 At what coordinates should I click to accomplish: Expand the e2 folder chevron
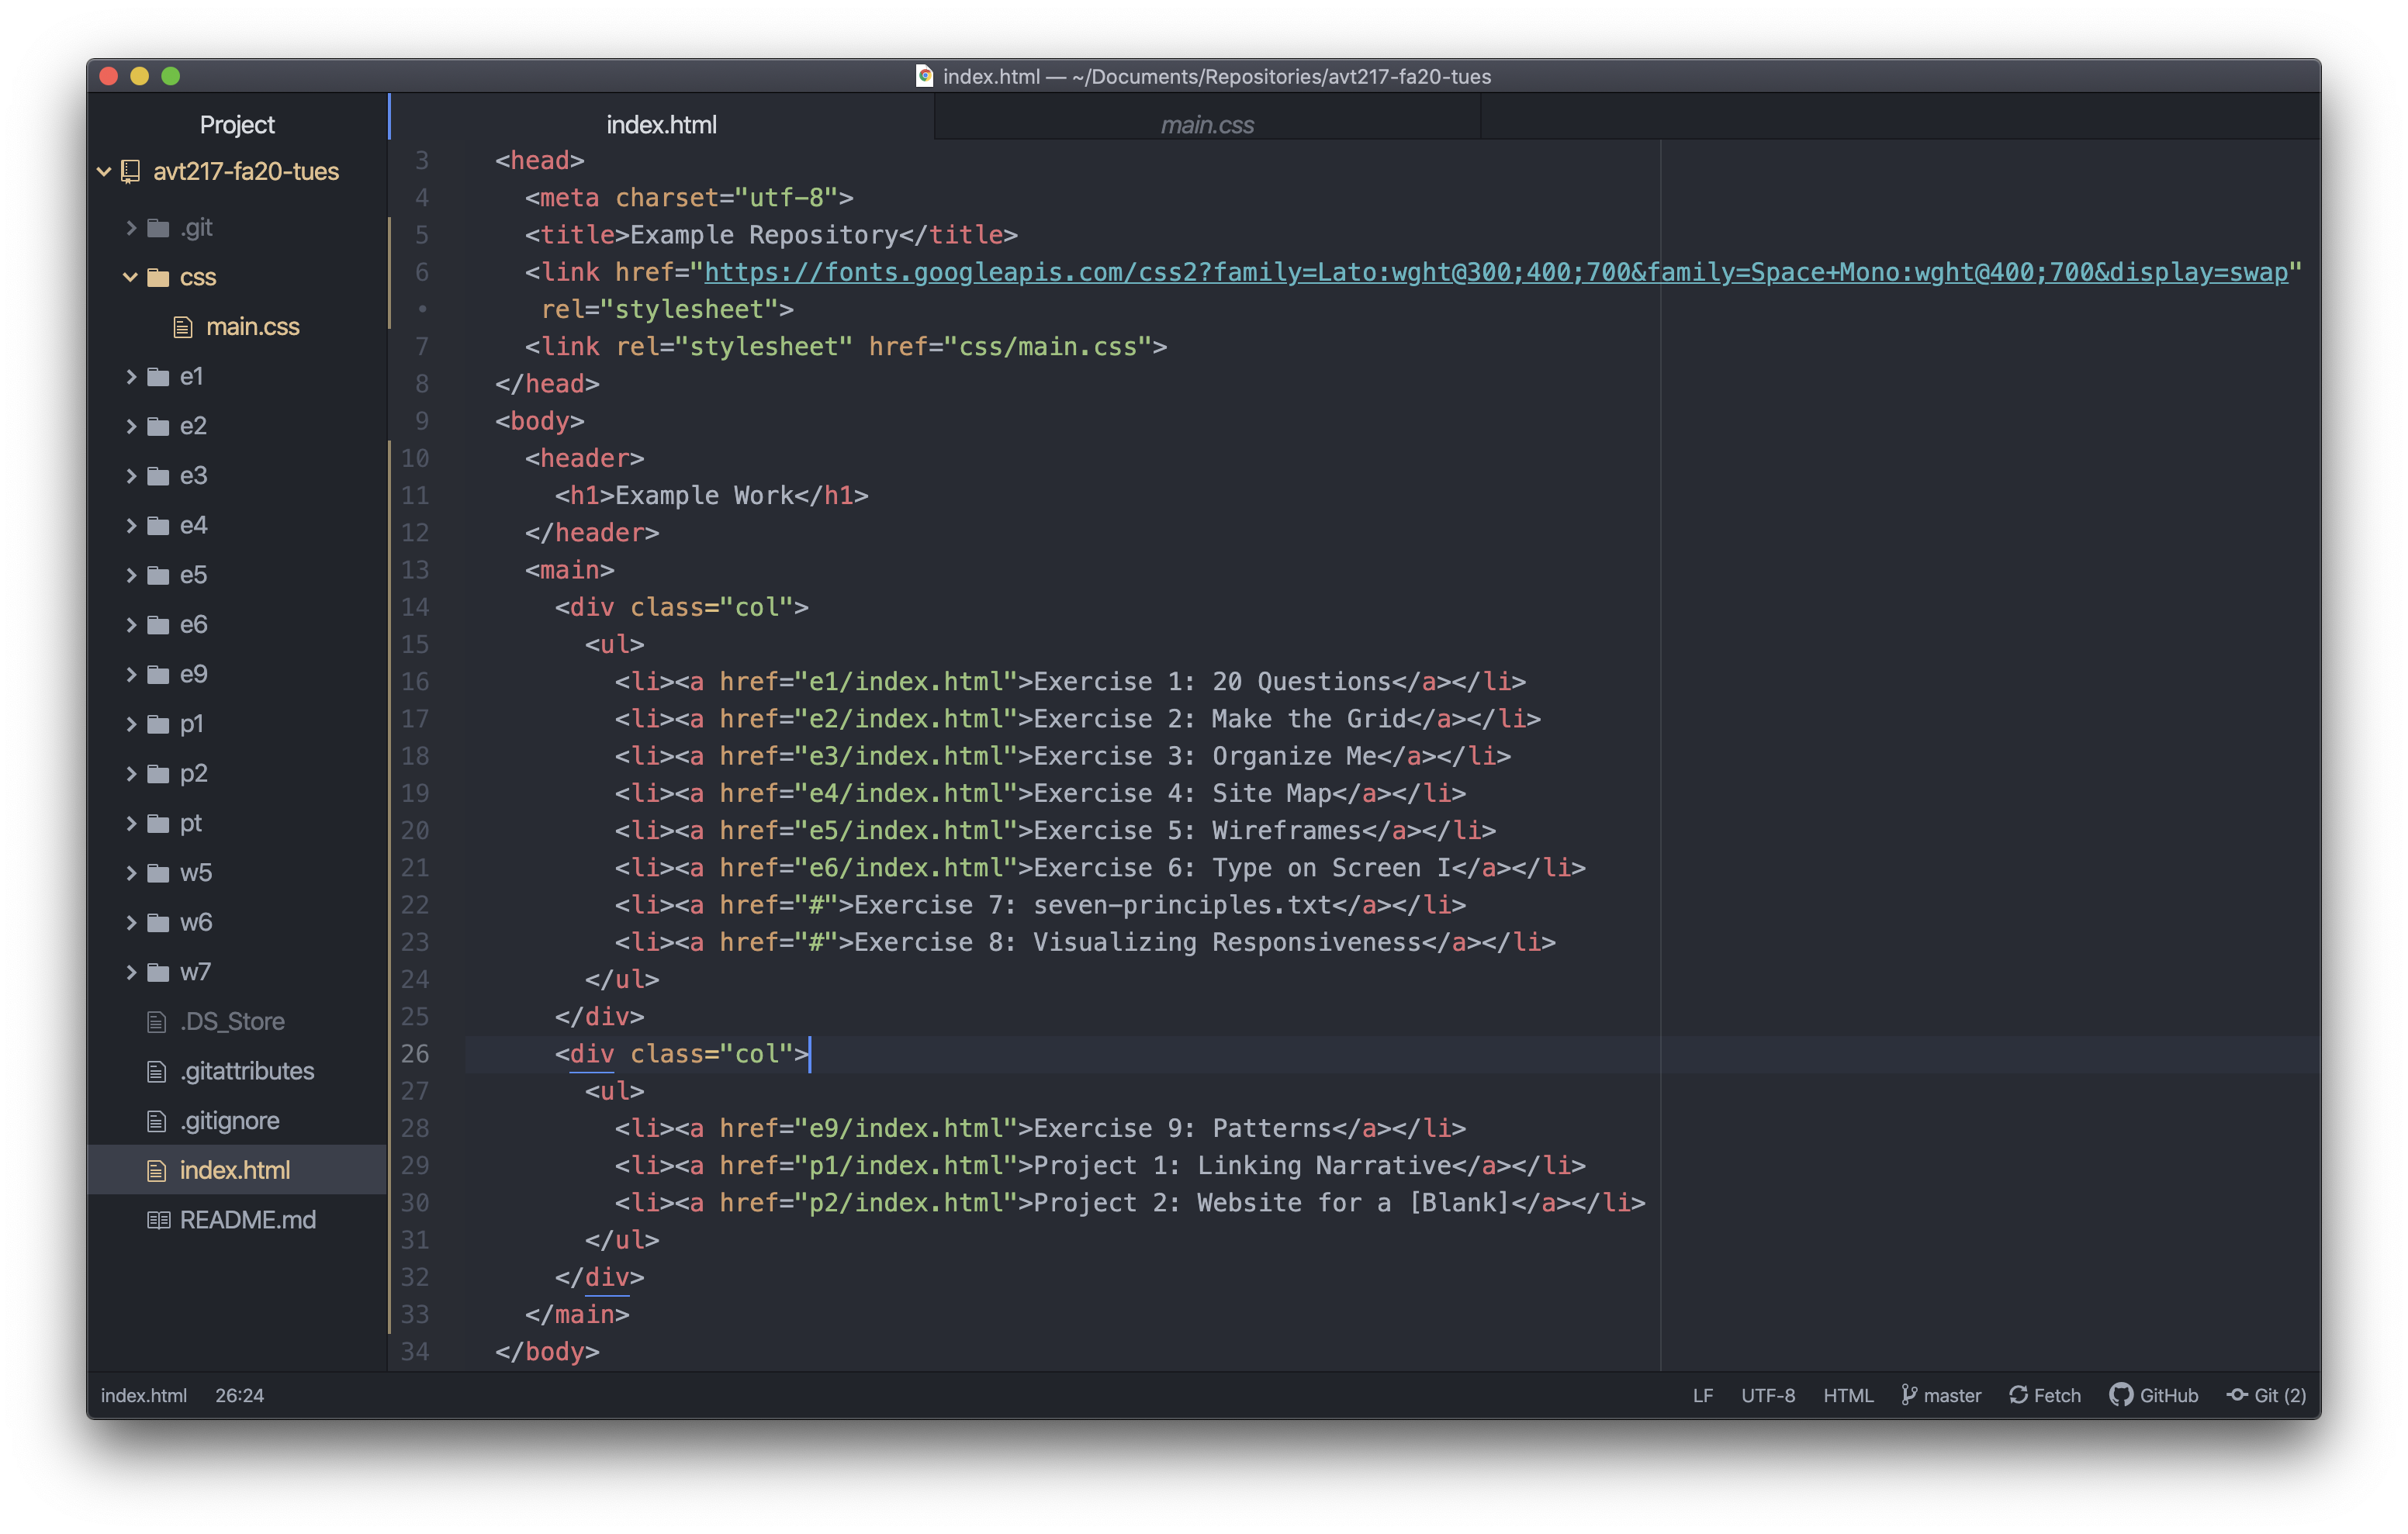pyautogui.click(x=131, y=426)
